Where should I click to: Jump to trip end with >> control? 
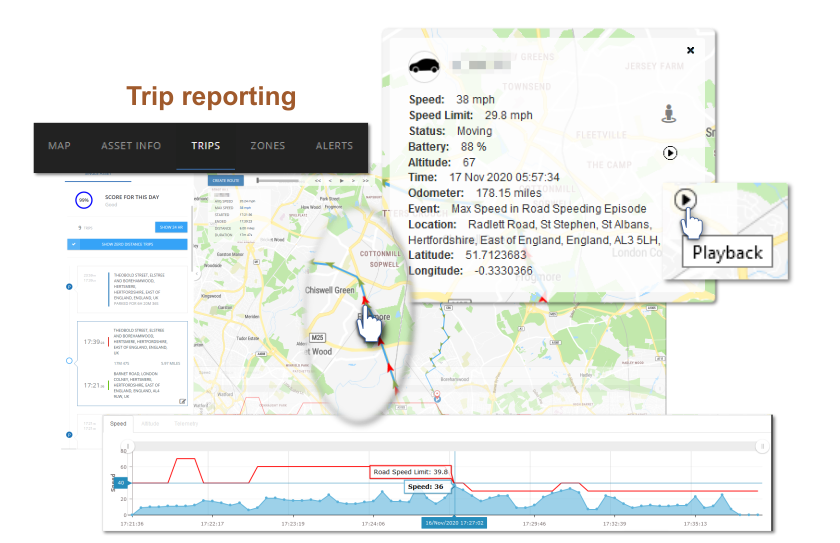click(x=365, y=181)
